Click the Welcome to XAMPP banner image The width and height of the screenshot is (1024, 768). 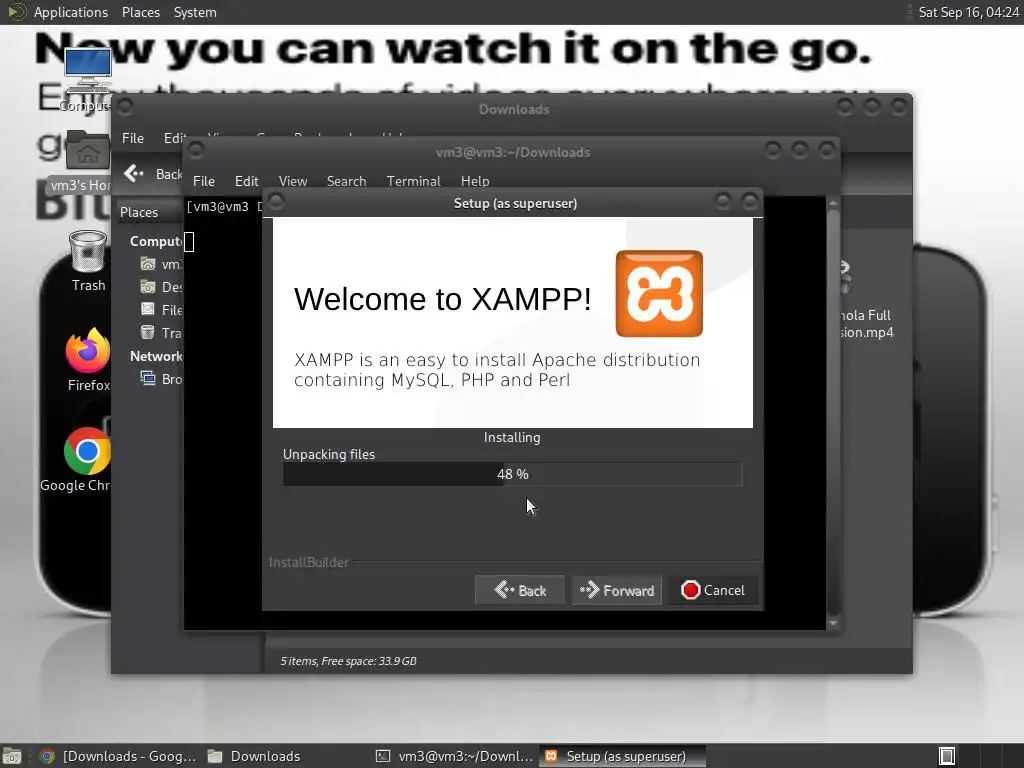(513, 323)
